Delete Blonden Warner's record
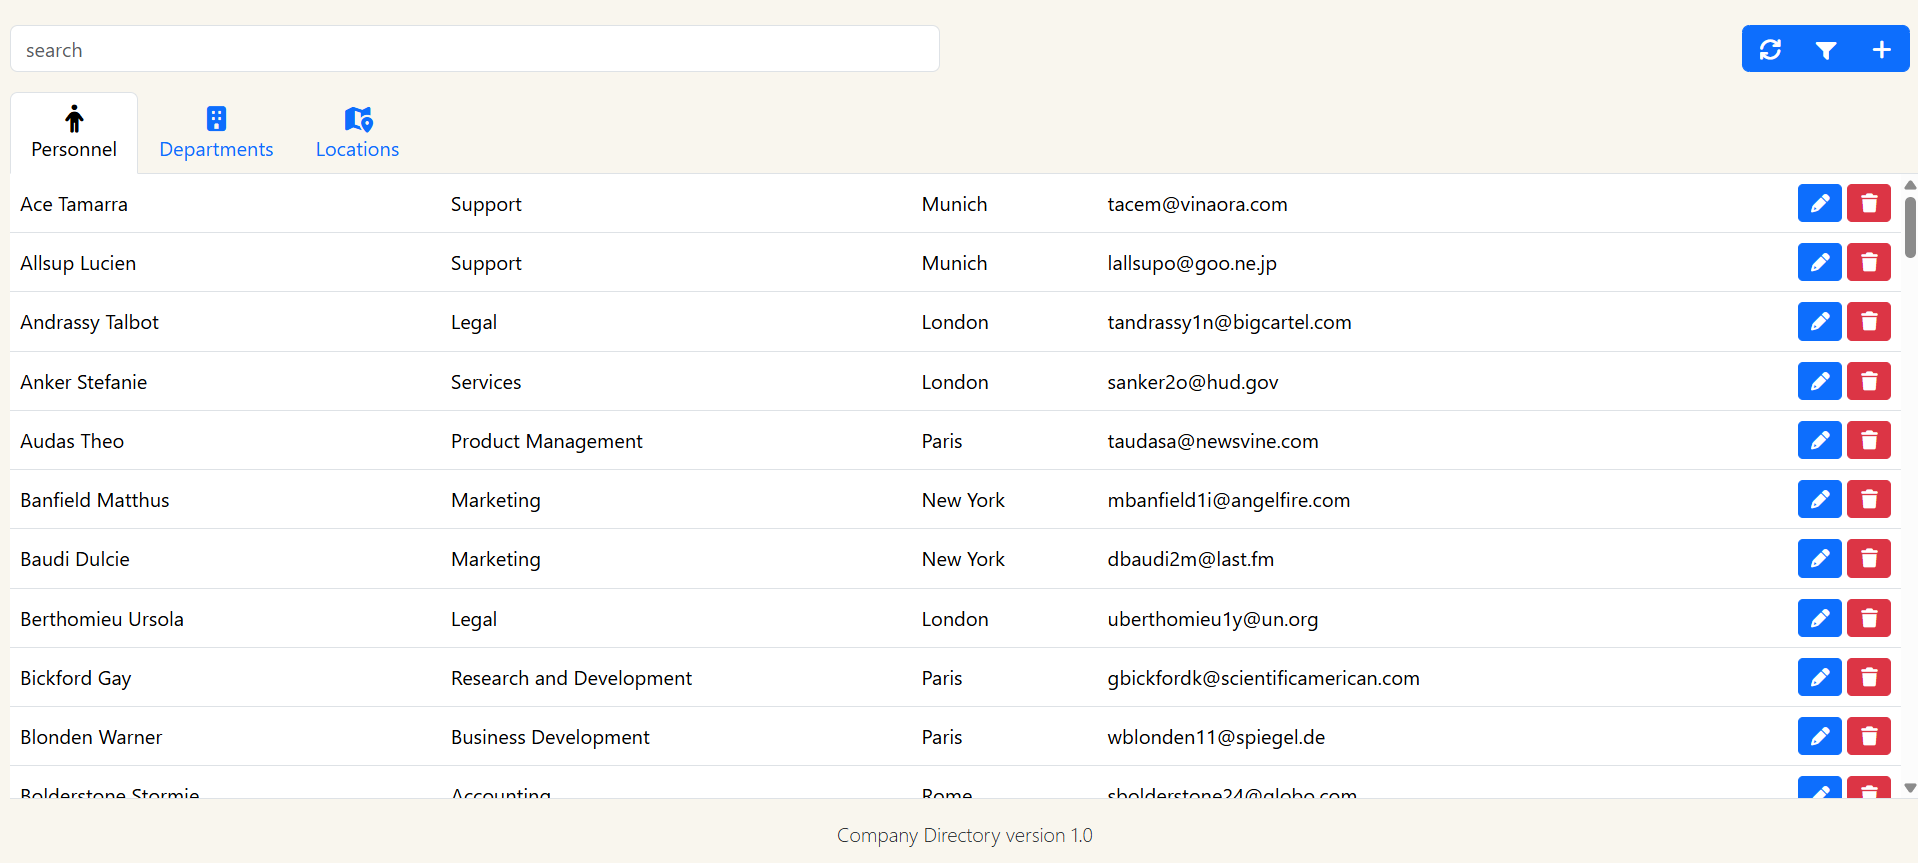The height and width of the screenshot is (863, 1918). [1868, 736]
